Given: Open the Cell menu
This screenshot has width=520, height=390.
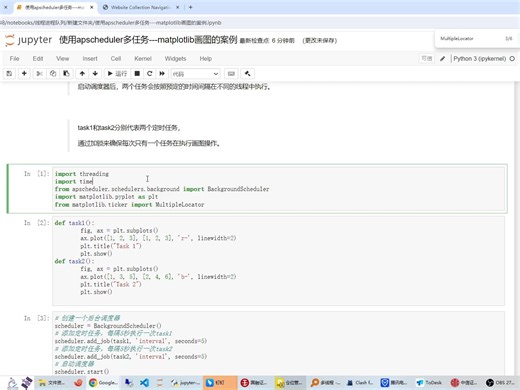Looking at the screenshot, I should click(116, 59).
